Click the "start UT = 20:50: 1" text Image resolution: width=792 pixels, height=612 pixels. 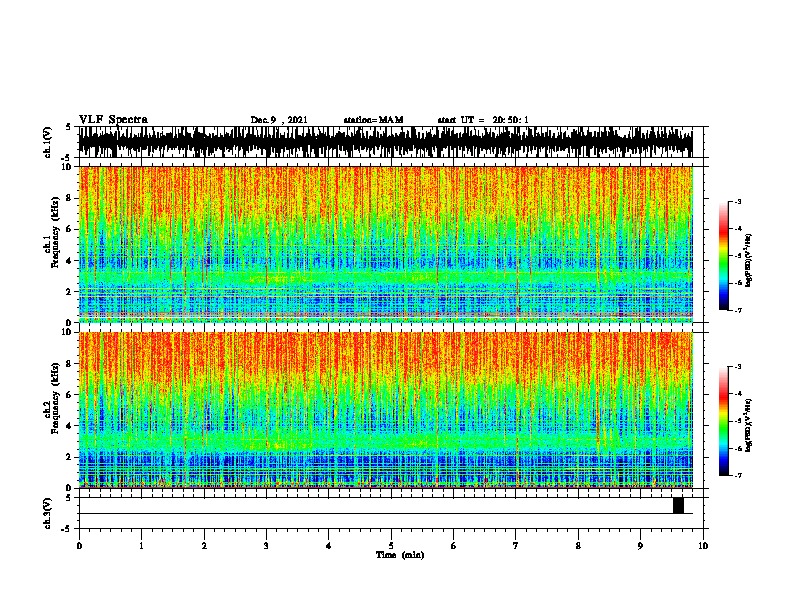tap(483, 120)
